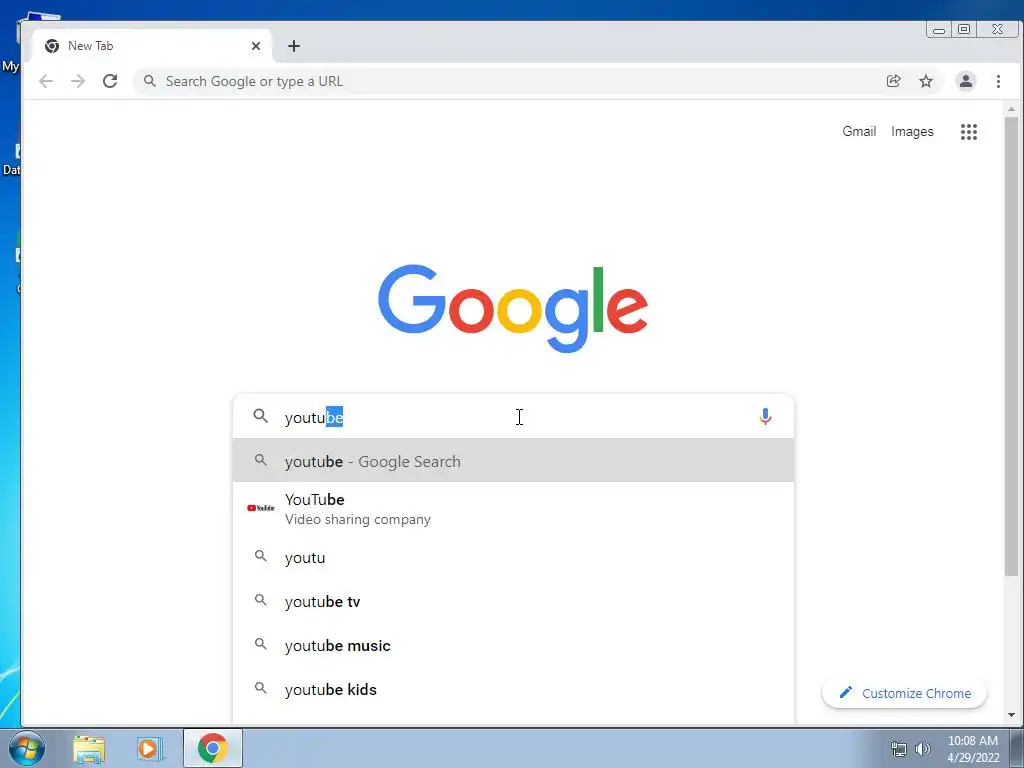Image resolution: width=1024 pixels, height=768 pixels.
Task: Open a new tab with plus button
Action: pos(294,46)
